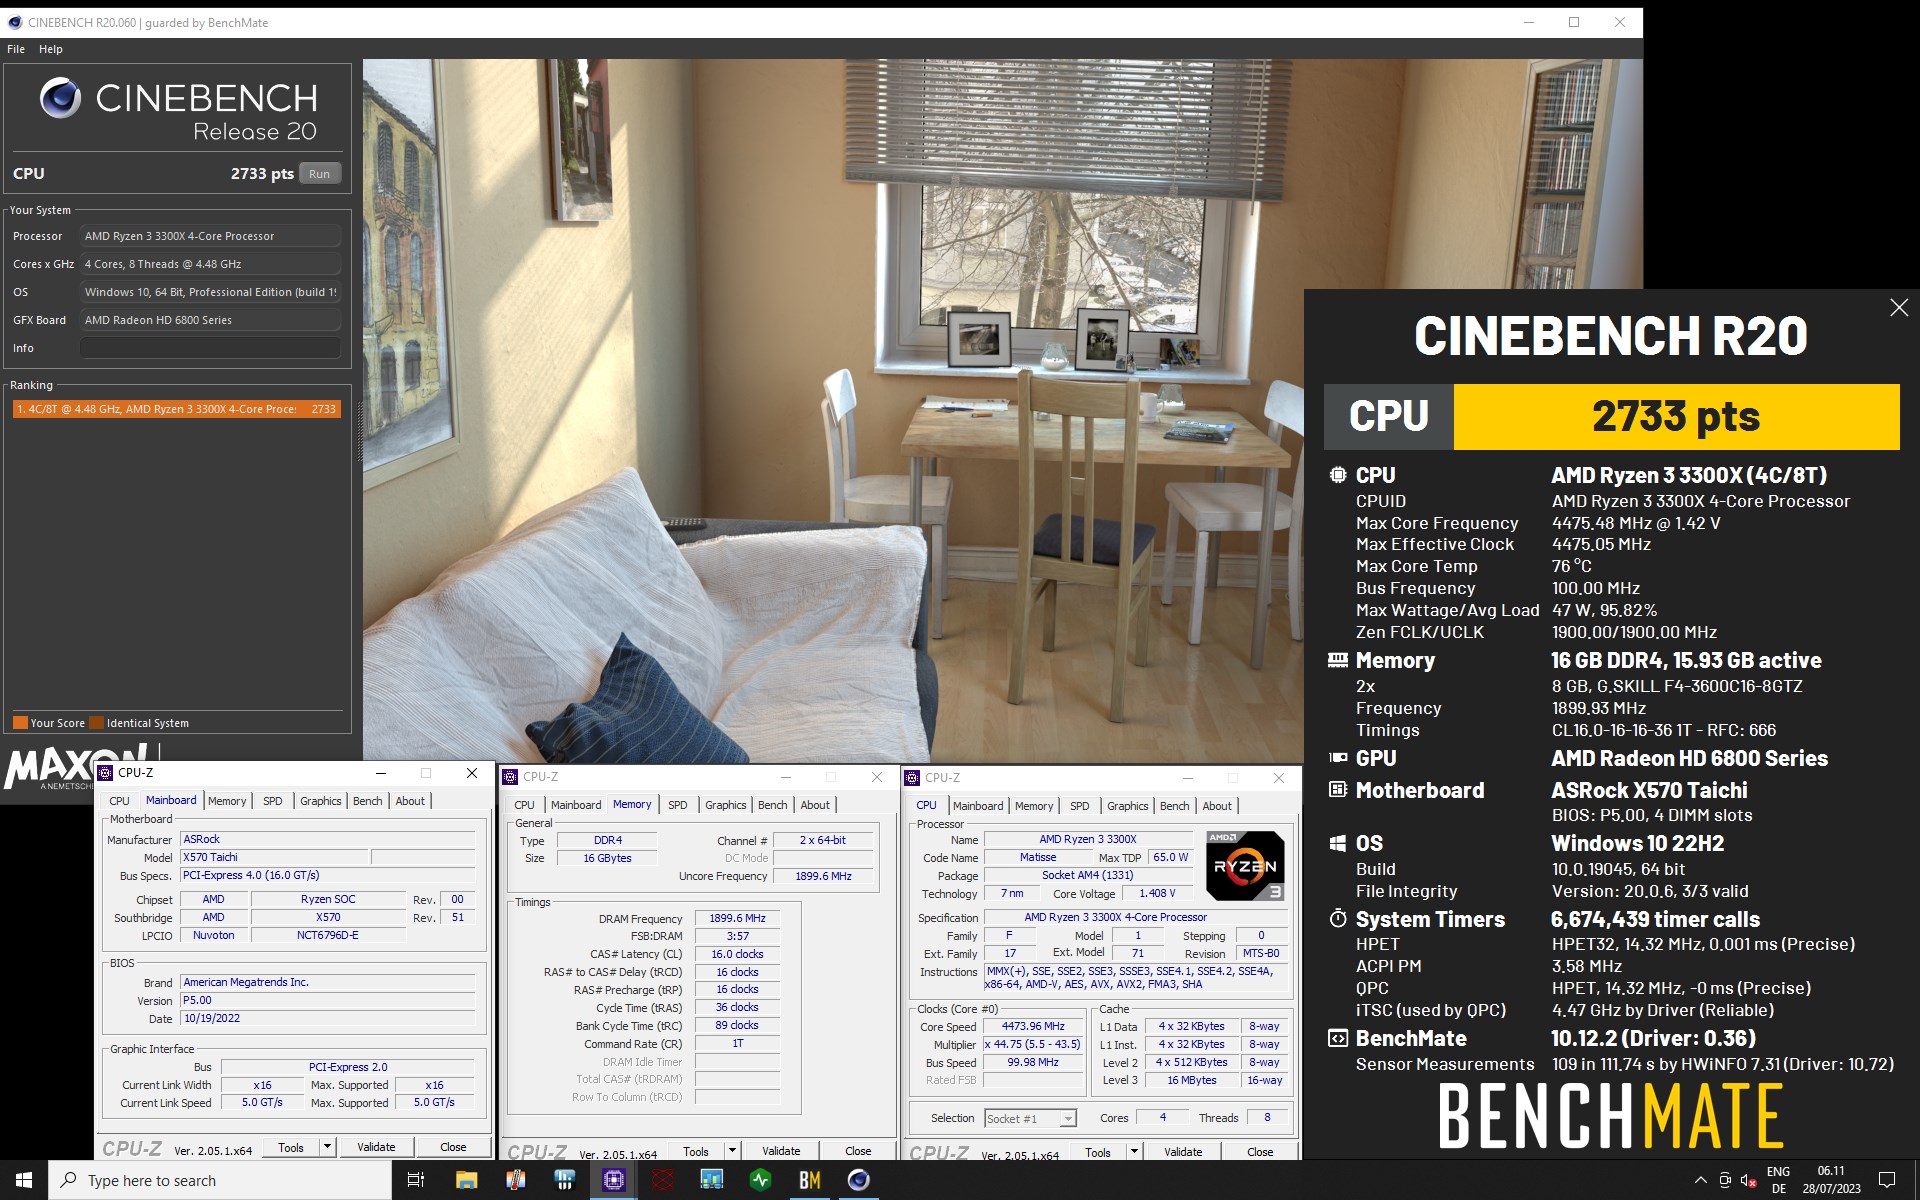
Task: Click the Close button in the Mainboard CPU-Z window
Action: (453, 1147)
